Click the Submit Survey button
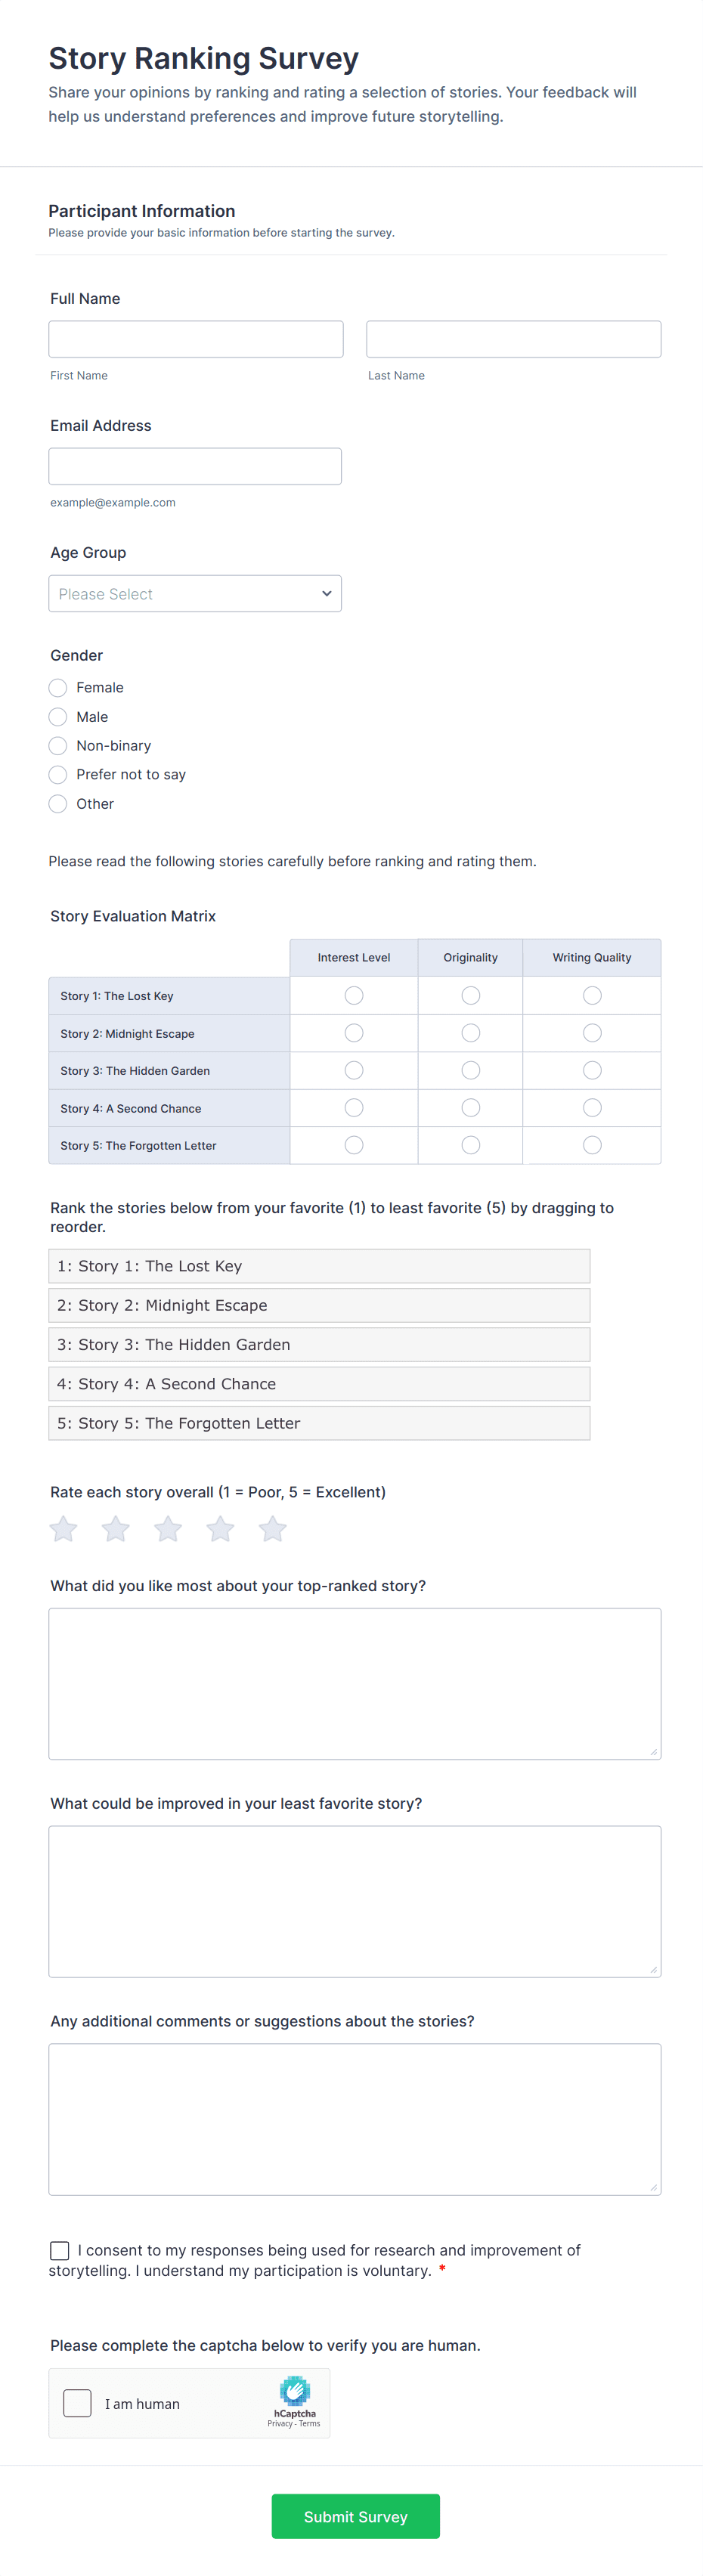Viewport: 703px width, 2576px height. [355, 2516]
